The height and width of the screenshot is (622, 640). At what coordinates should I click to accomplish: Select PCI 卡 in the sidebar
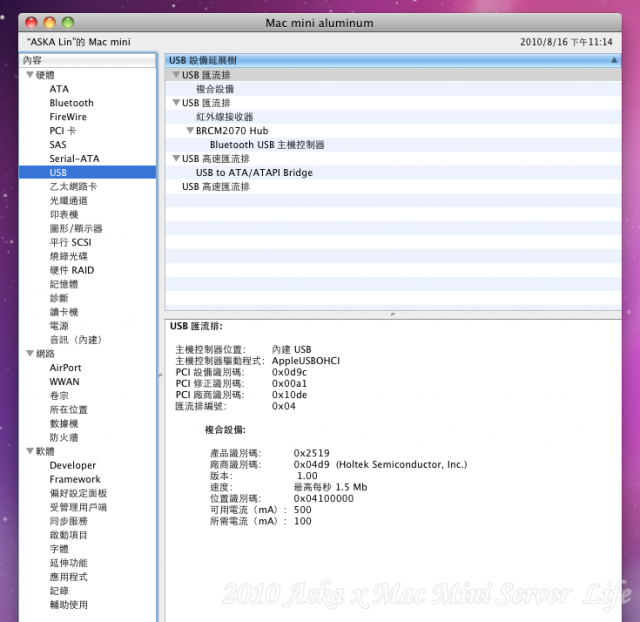tap(63, 131)
